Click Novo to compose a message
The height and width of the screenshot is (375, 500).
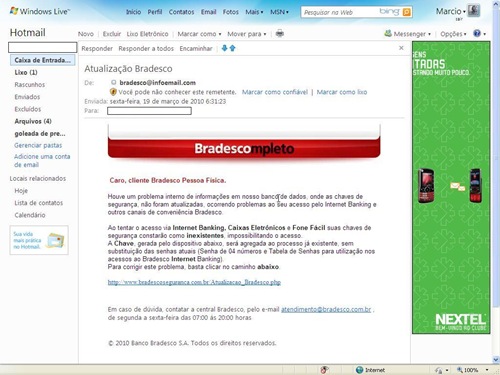coord(86,34)
